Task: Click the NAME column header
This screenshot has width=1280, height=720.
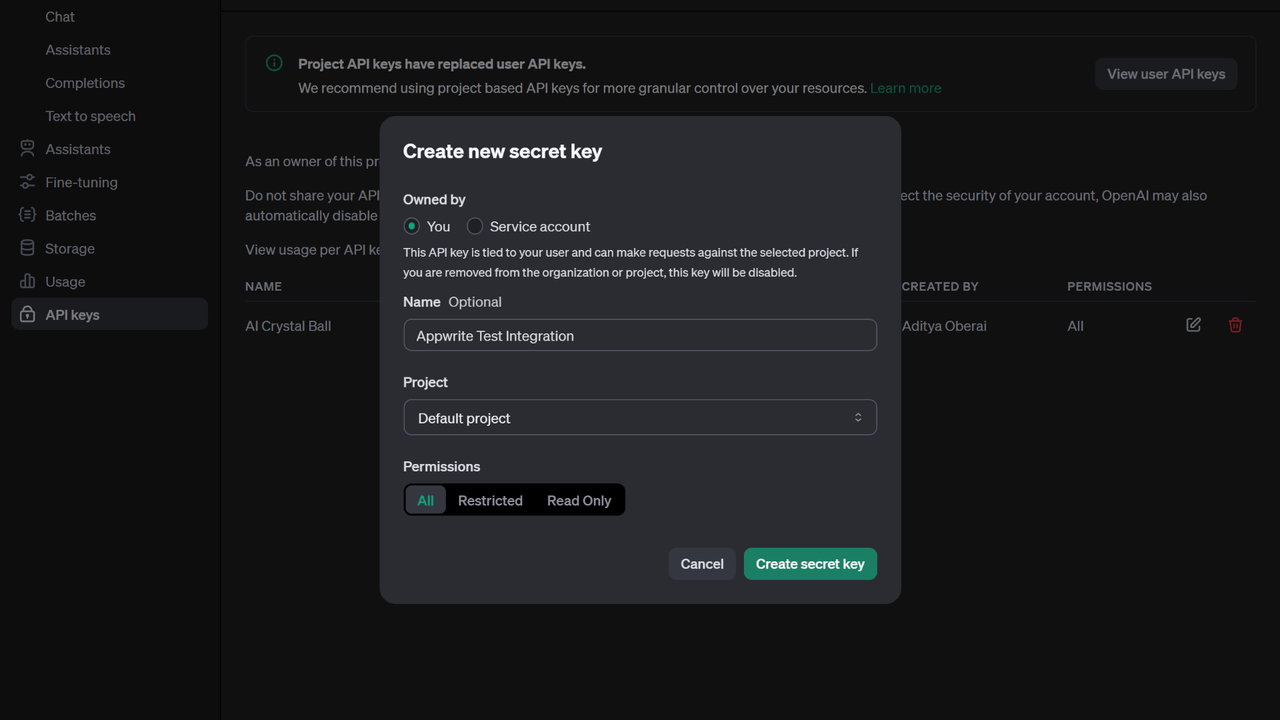Action: pos(263,286)
